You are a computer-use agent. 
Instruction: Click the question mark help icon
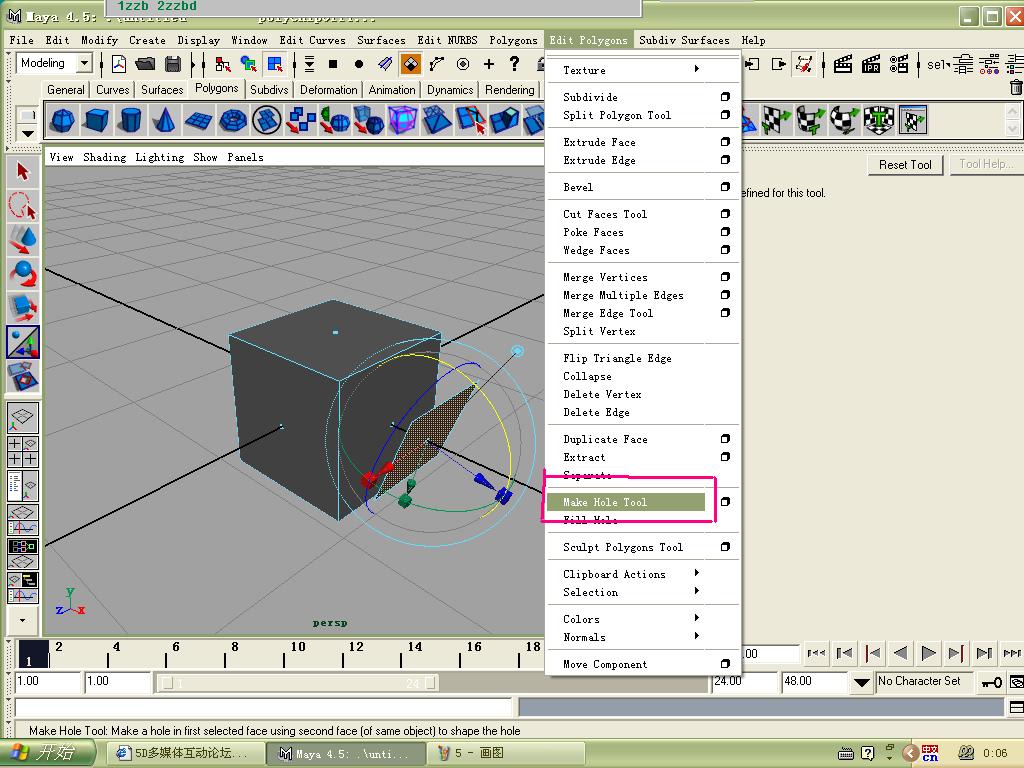[515, 63]
